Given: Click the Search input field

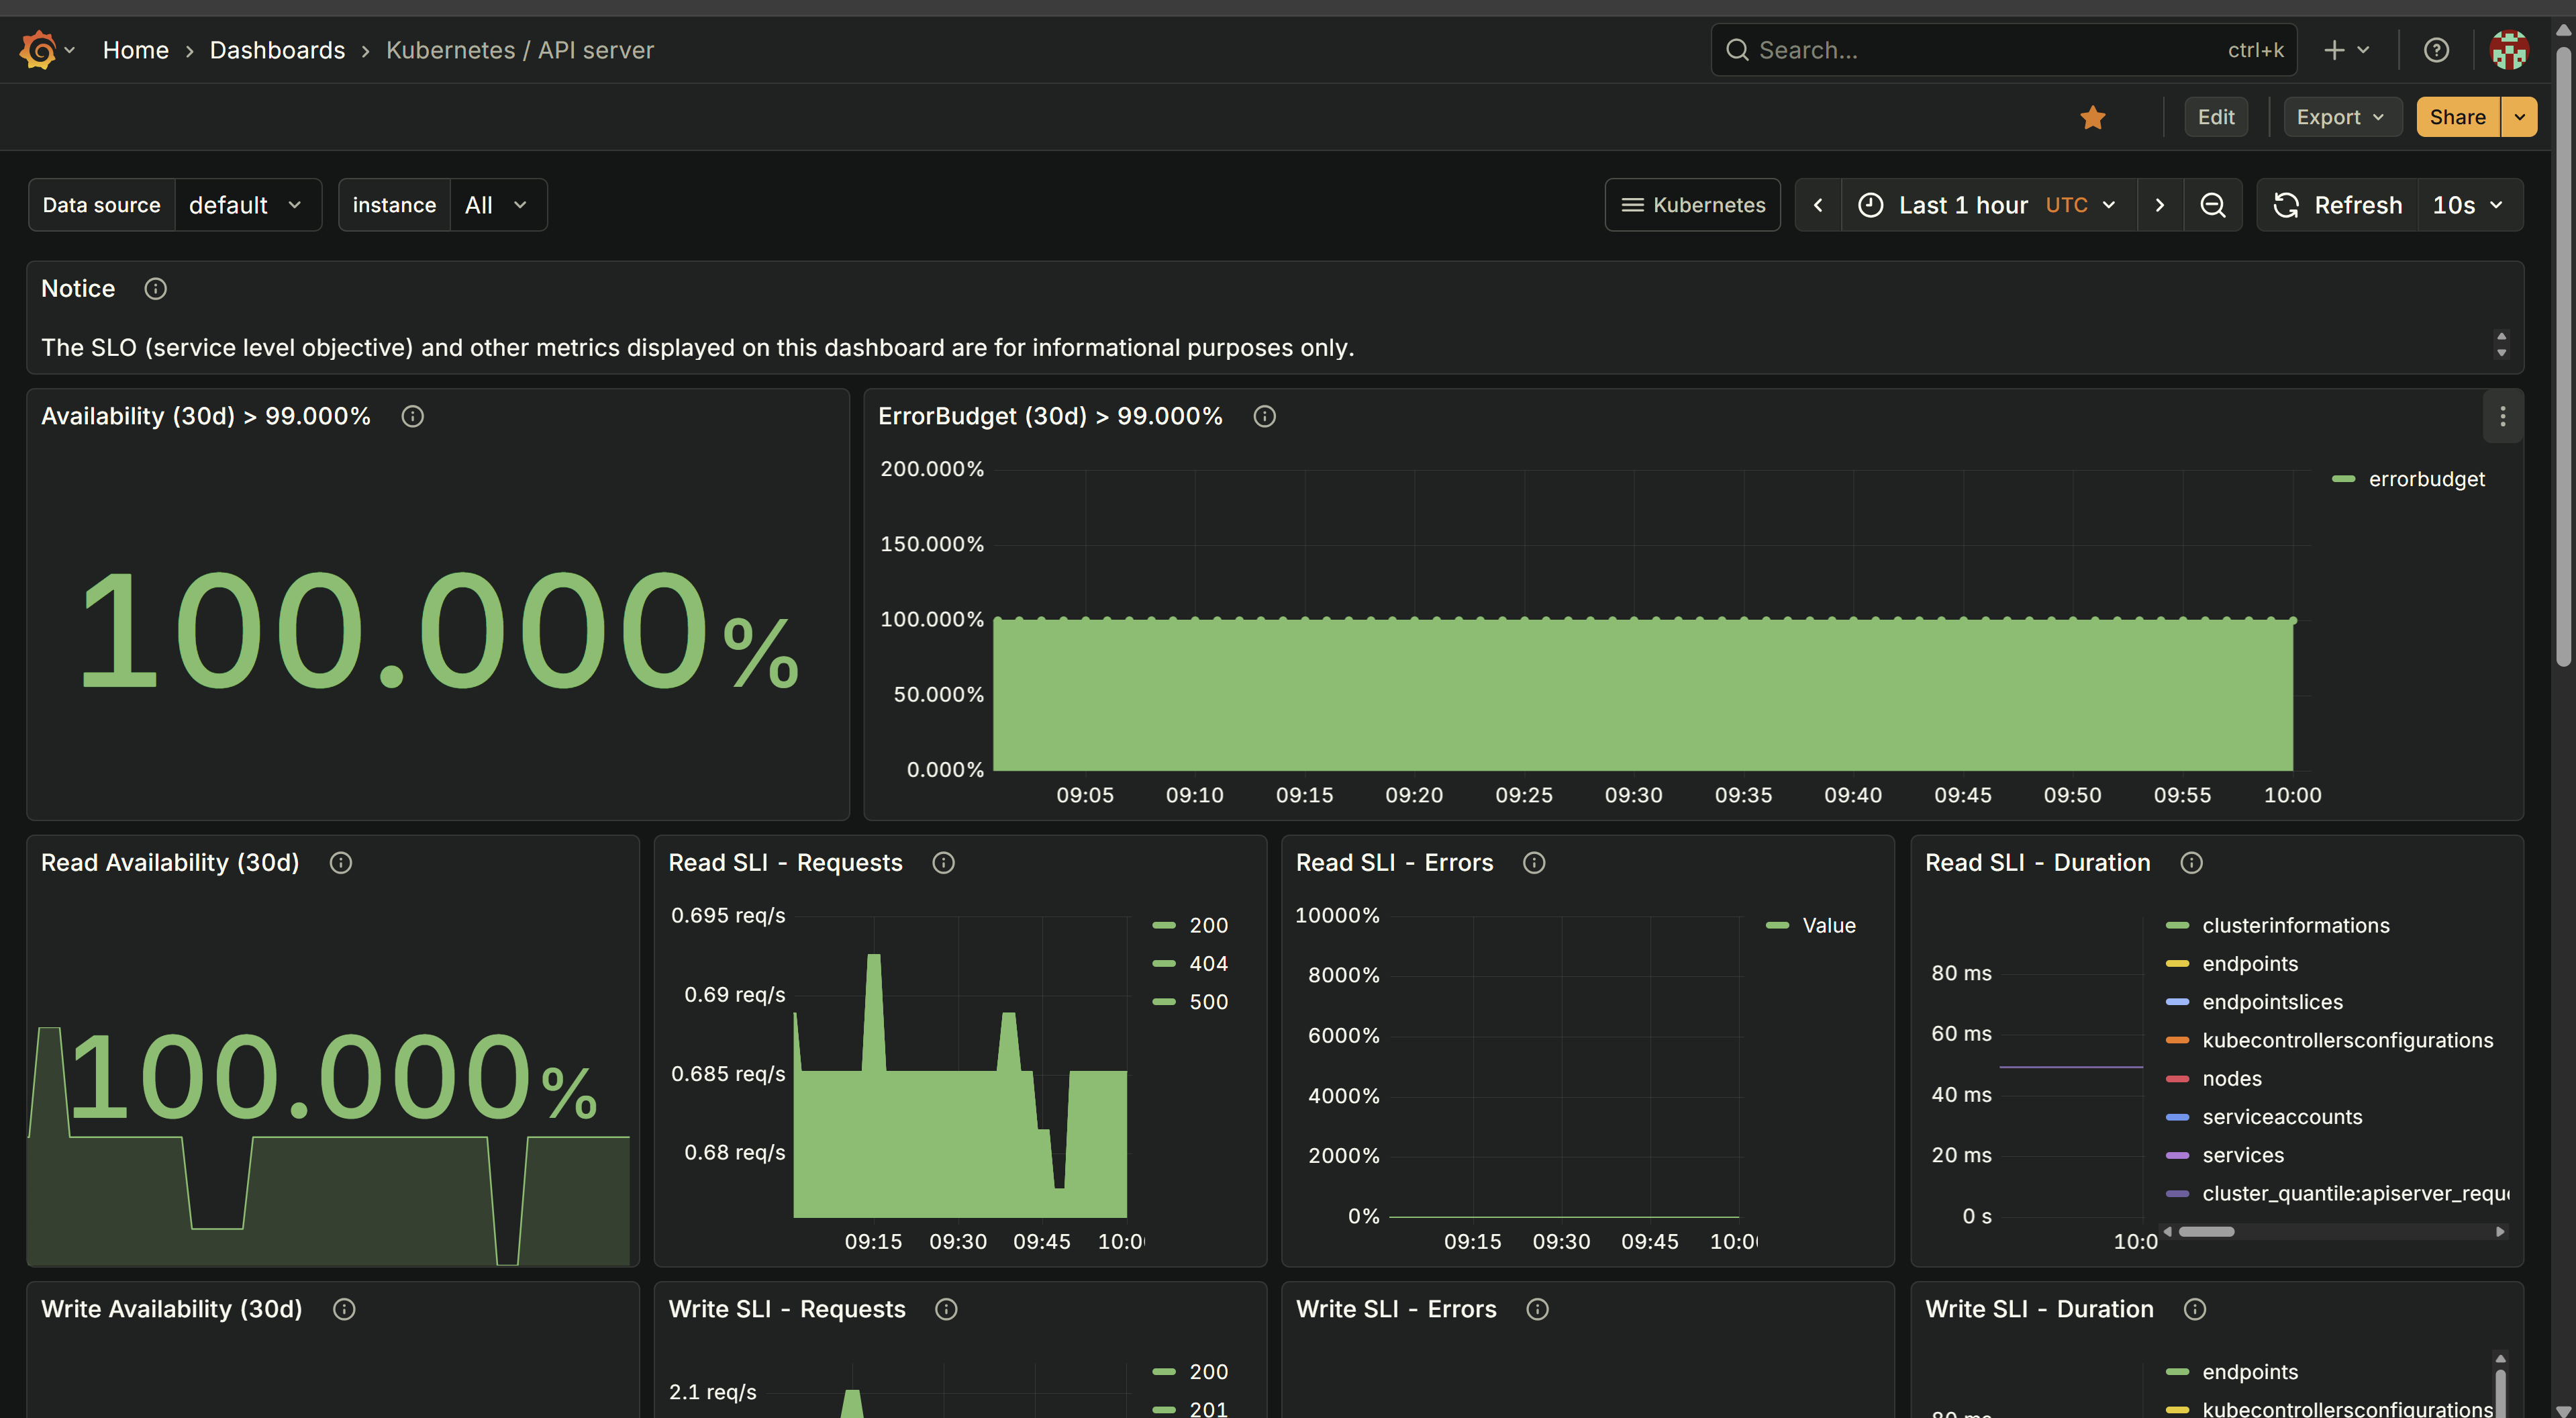Looking at the screenshot, I should (x=2003, y=50).
